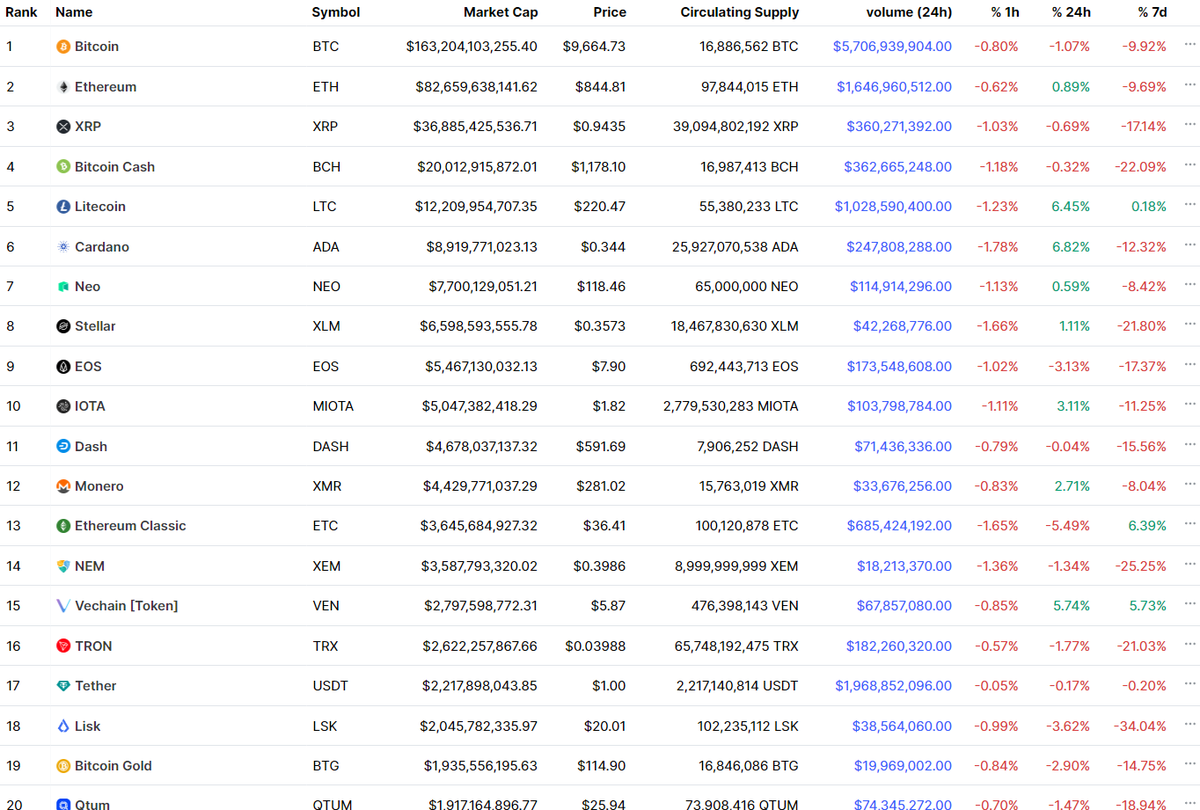Viewport: 1200px width, 810px height.
Task: Sort by Circulating Supply header
Action: pyautogui.click(x=740, y=12)
